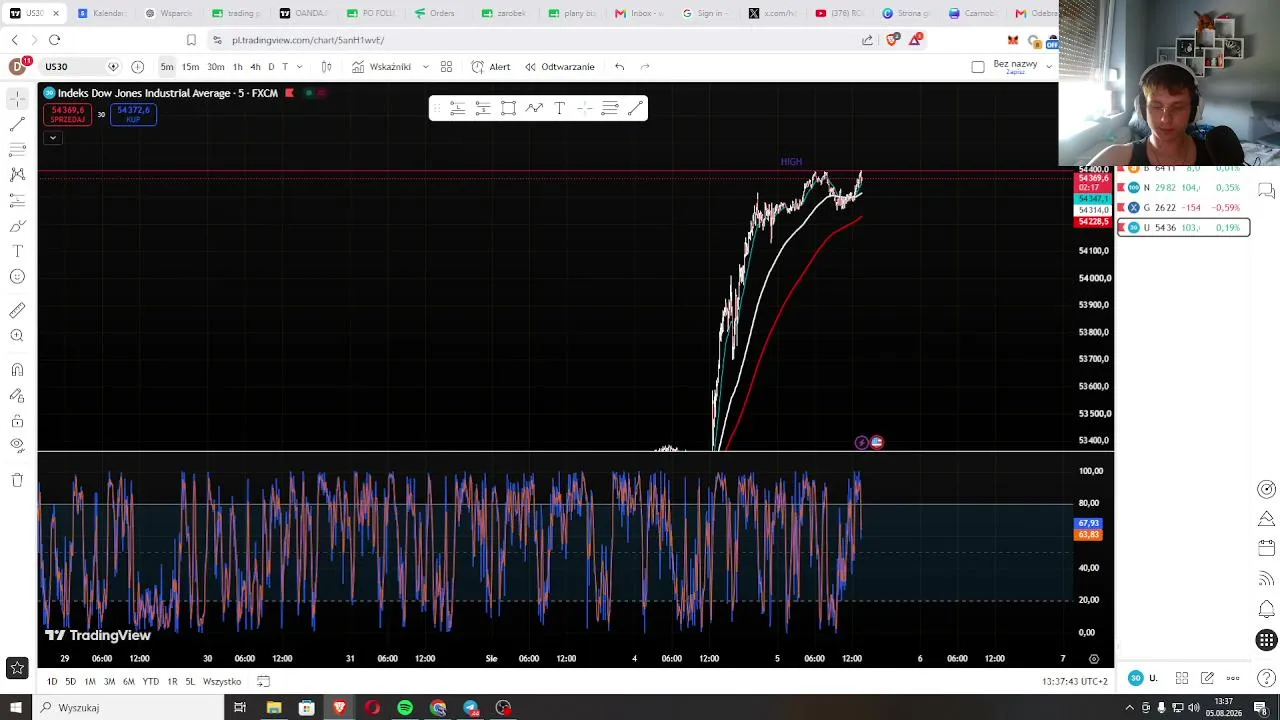Click the short position tool in floating toolbar

pos(483,108)
